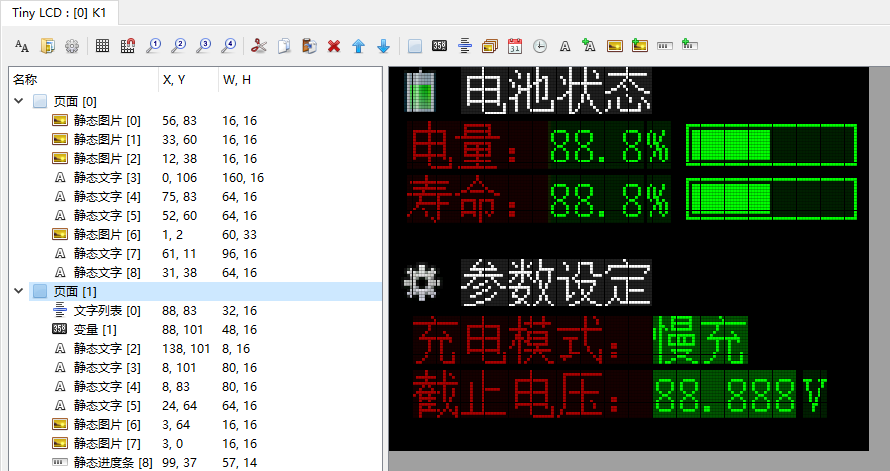Image resolution: width=890 pixels, height=471 pixels.
Task: Insert dynamic picture (with plus)
Action: click(x=640, y=46)
